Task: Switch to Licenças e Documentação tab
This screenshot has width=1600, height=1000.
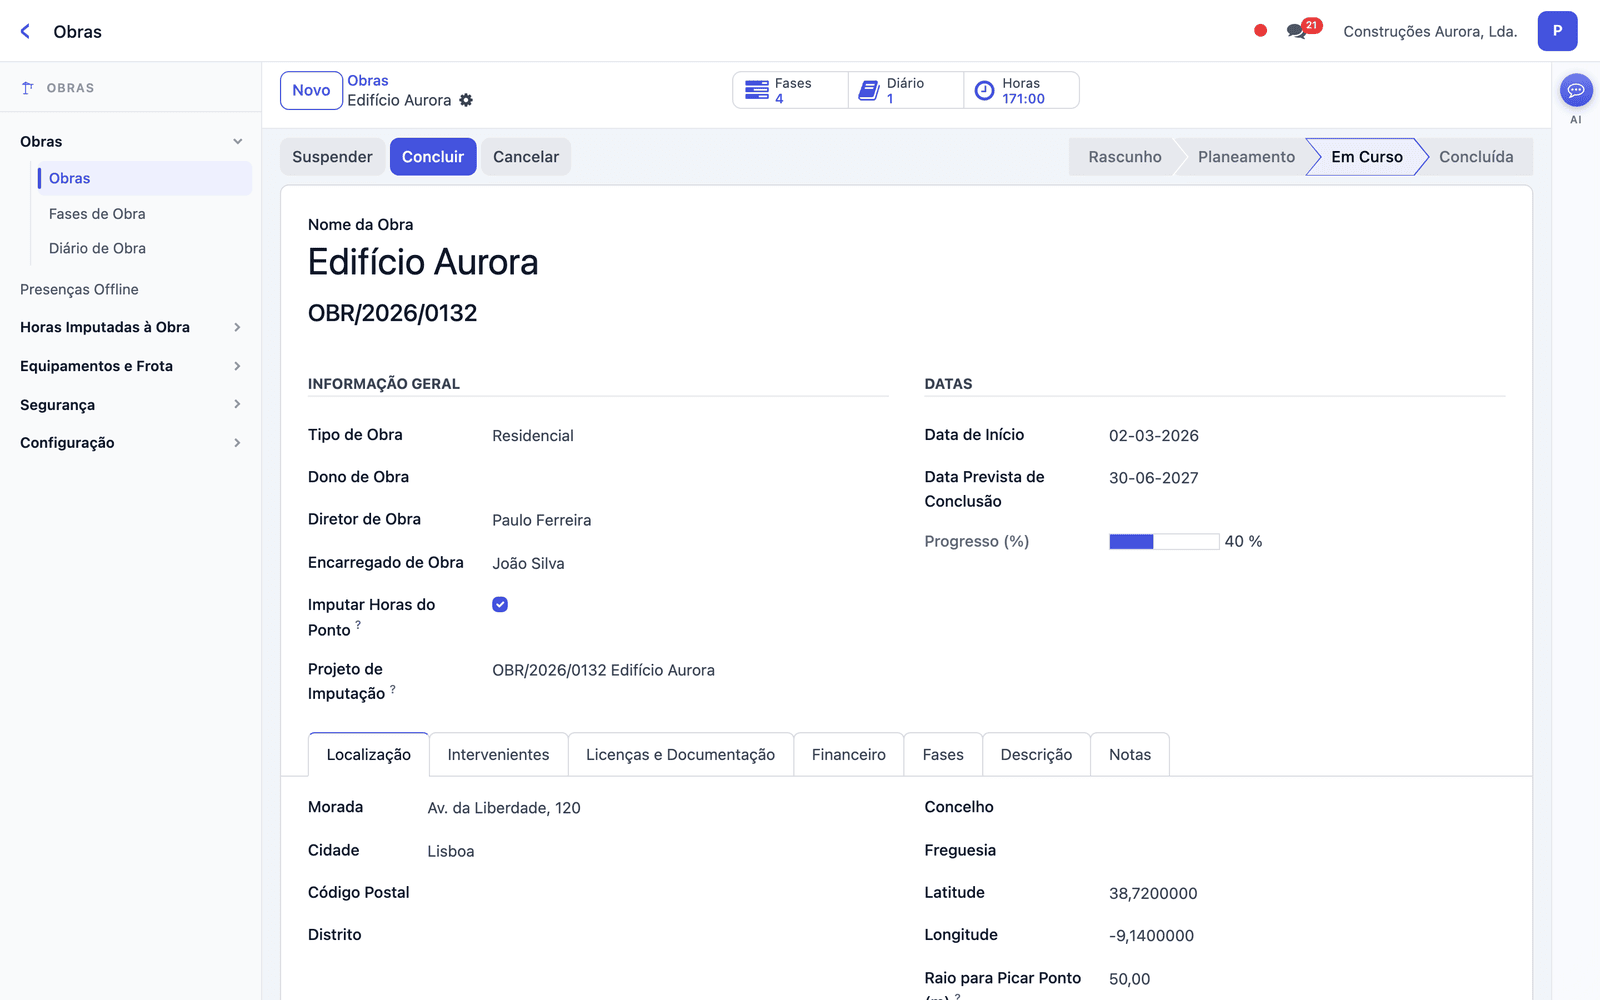Action: click(680, 755)
